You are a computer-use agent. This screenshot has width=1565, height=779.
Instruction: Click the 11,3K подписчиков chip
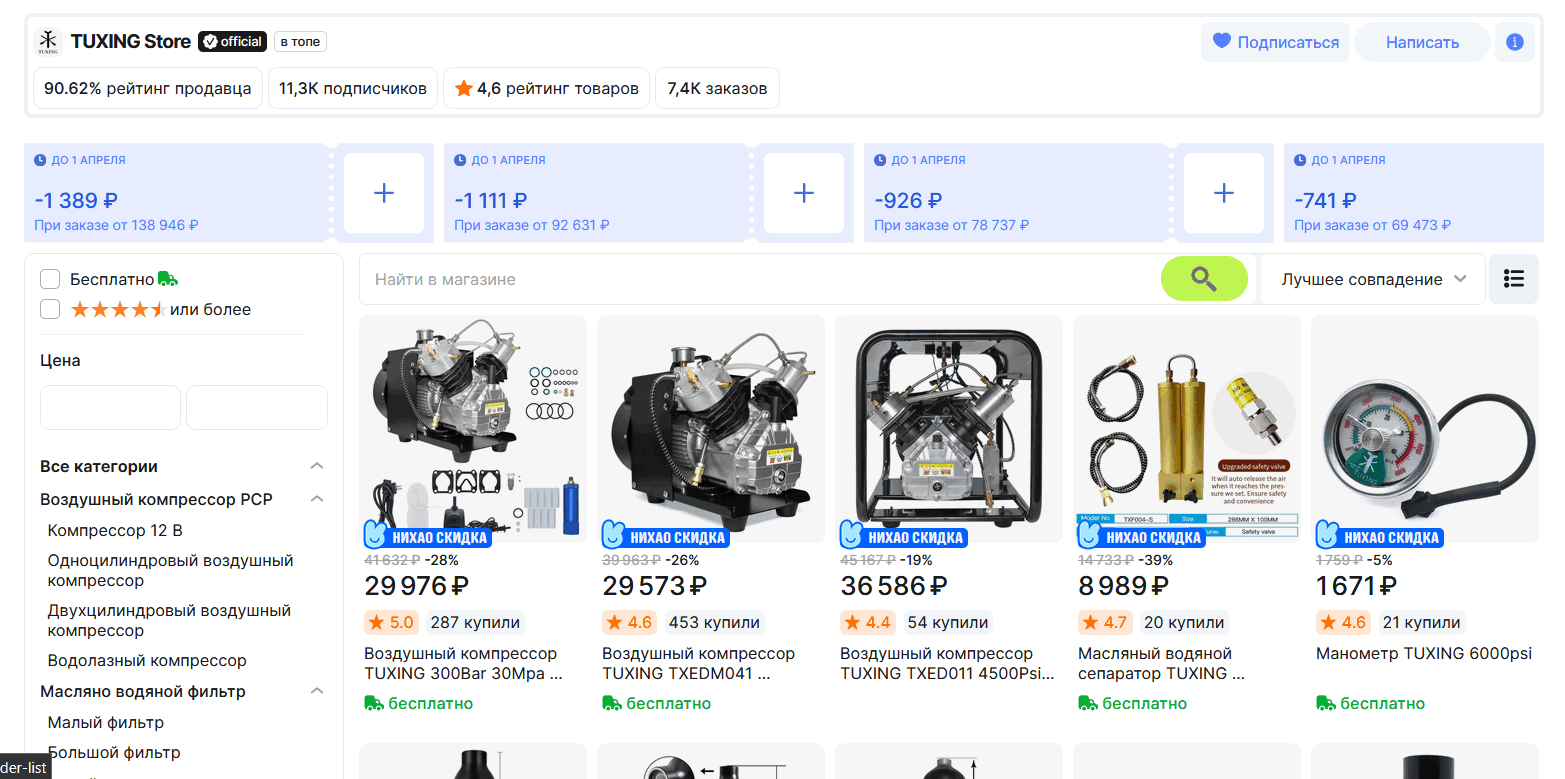tap(353, 88)
